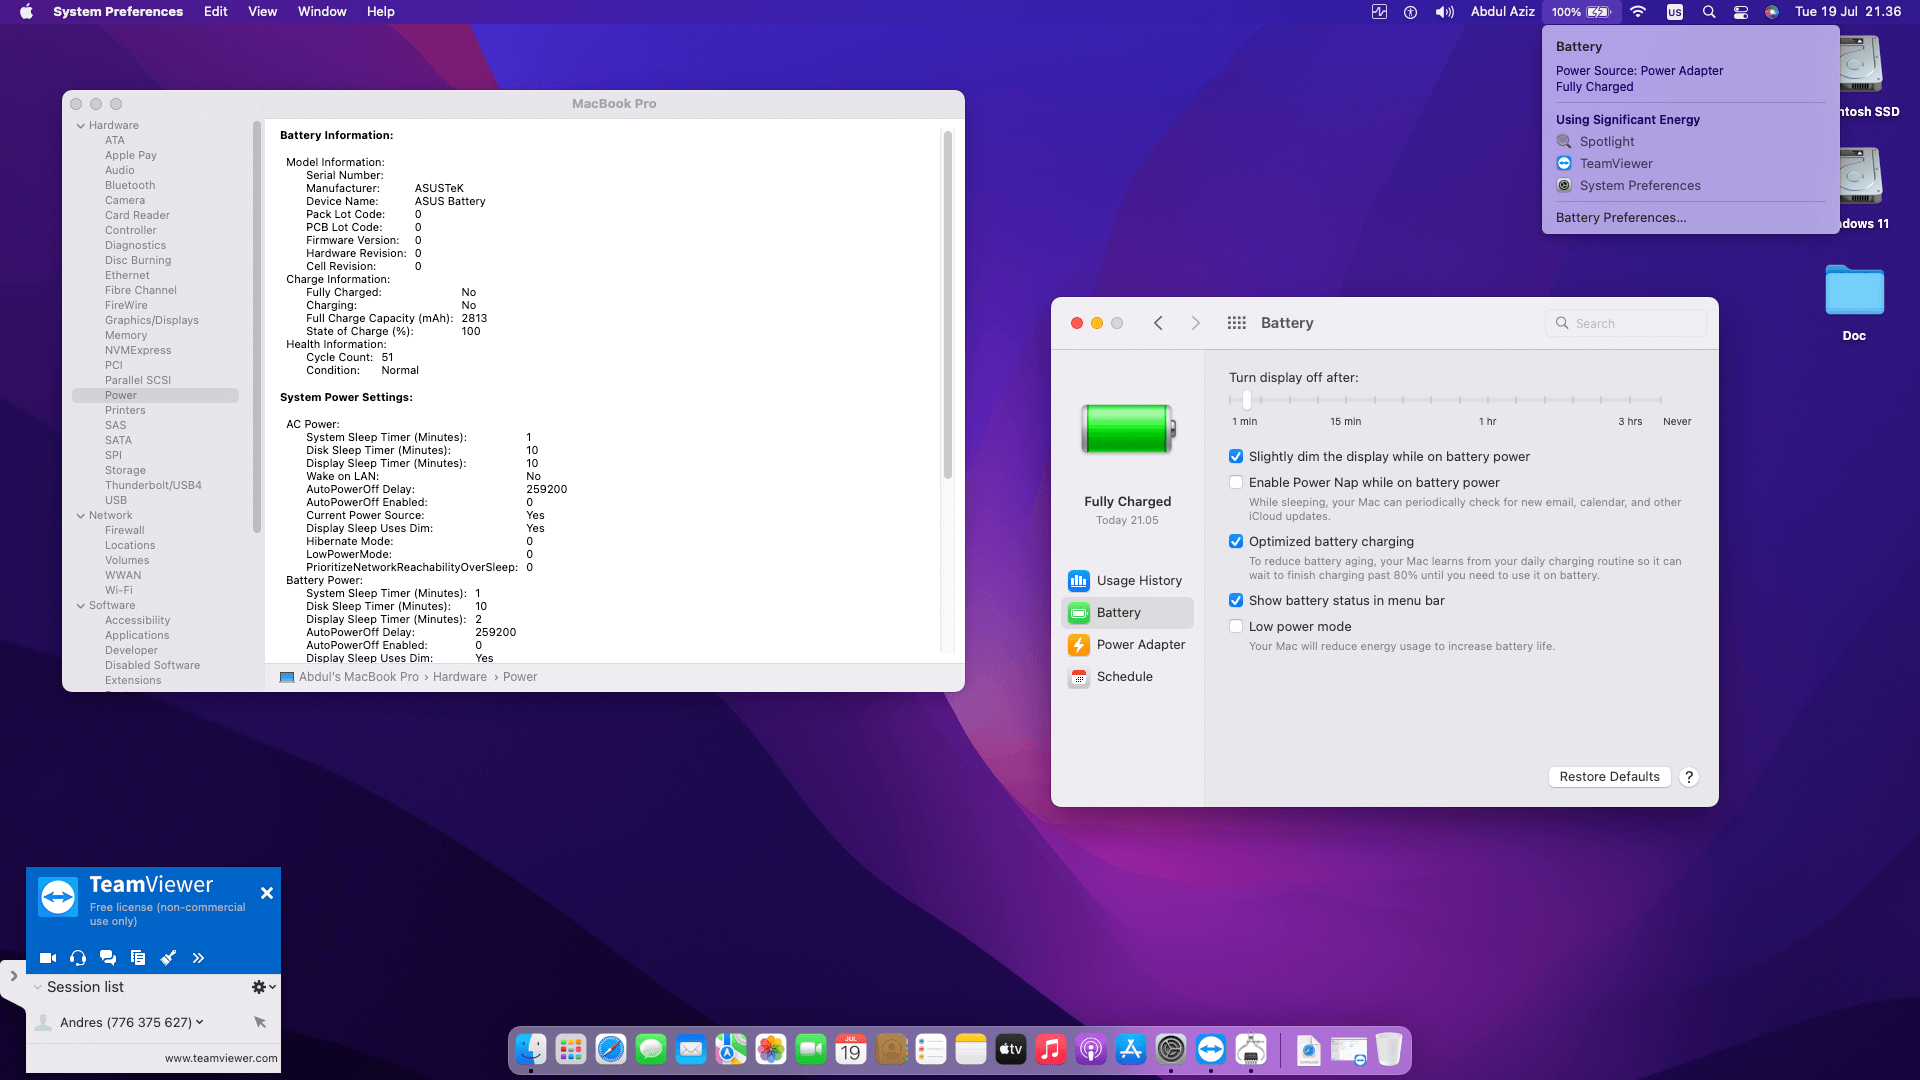
Task: Click Restore Defaults button
Action: (1610, 777)
